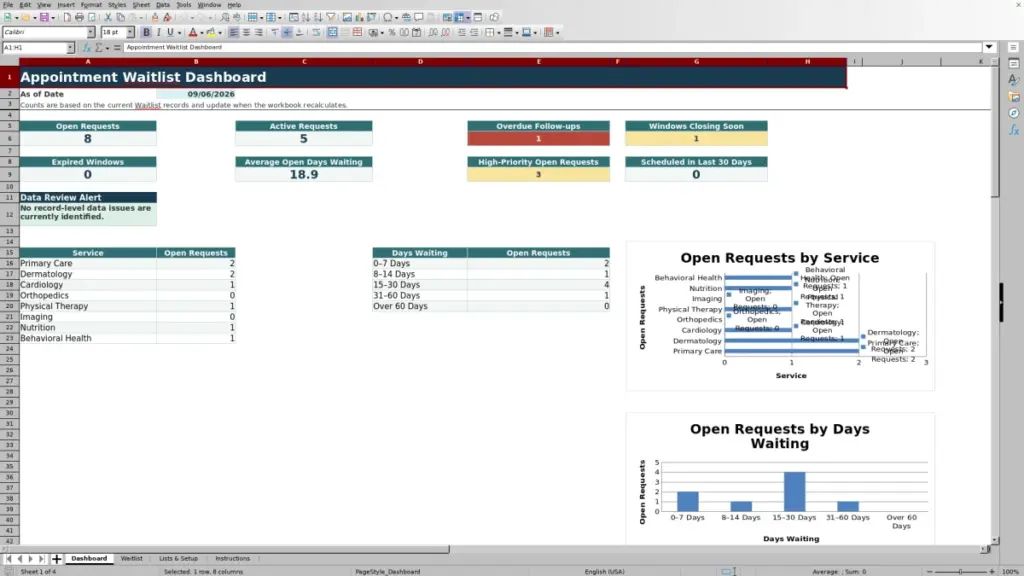
Task: Click the Format as Percent icon
Action: [x=391, y=32]
